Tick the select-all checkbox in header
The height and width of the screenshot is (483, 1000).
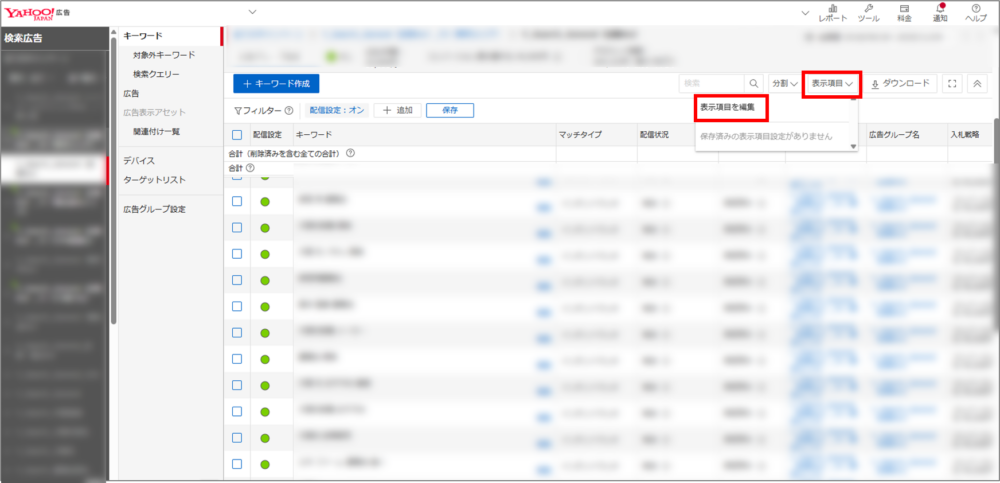tap(237, 134)
